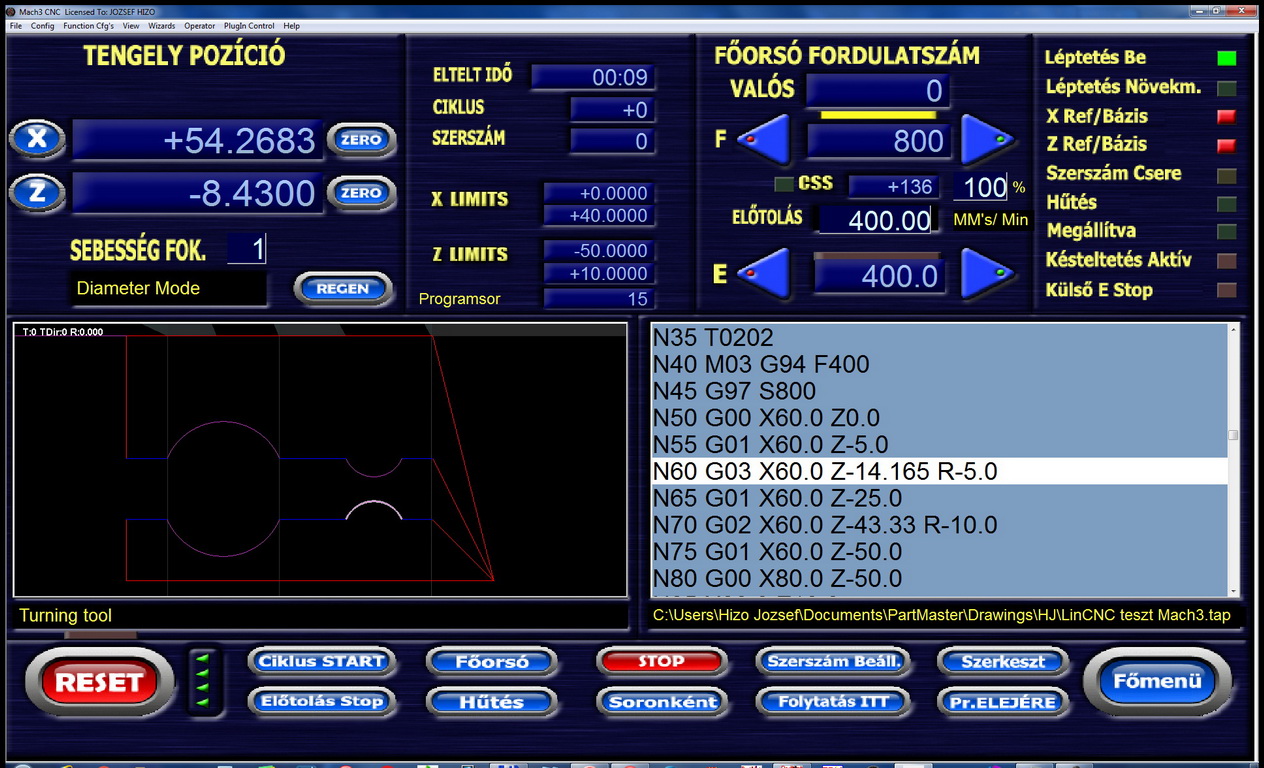Click the blue X axis button
1264x768 pixels.
pos(37,139)
